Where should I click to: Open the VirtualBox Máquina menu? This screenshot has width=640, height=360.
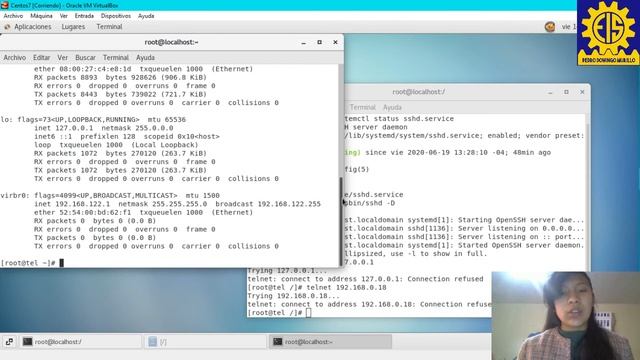(x=41, y=16)
